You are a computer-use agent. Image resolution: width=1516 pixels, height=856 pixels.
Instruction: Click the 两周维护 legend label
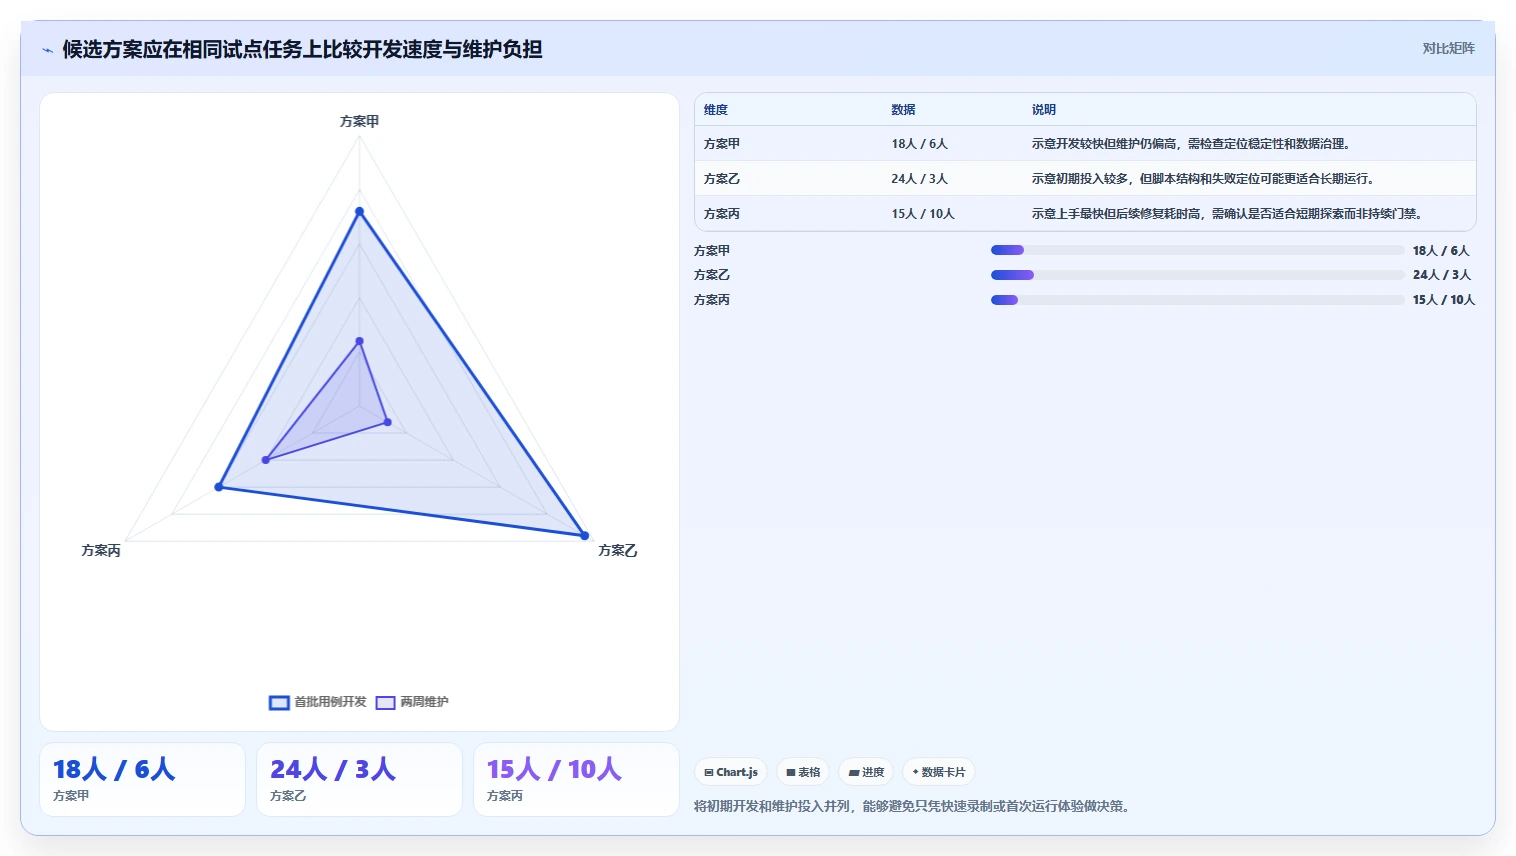(424, 702)
